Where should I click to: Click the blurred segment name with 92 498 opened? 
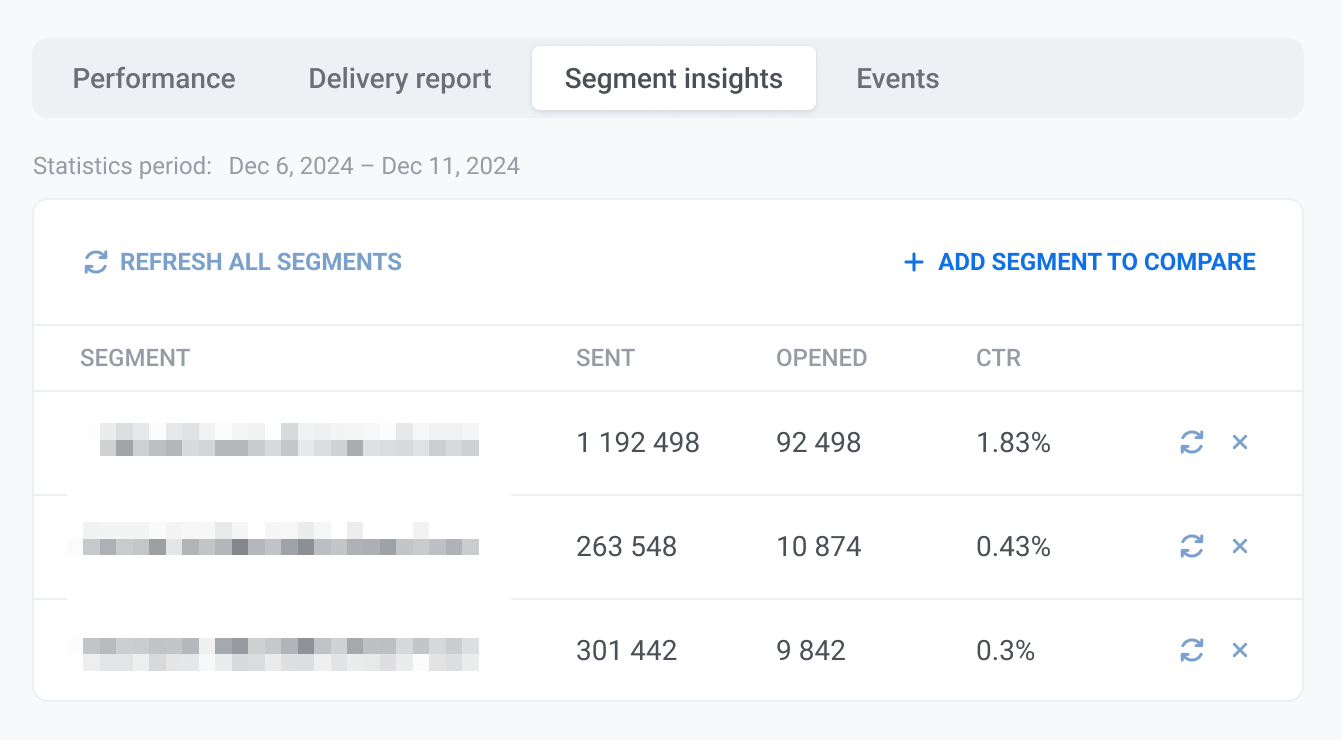coord(280,440)
